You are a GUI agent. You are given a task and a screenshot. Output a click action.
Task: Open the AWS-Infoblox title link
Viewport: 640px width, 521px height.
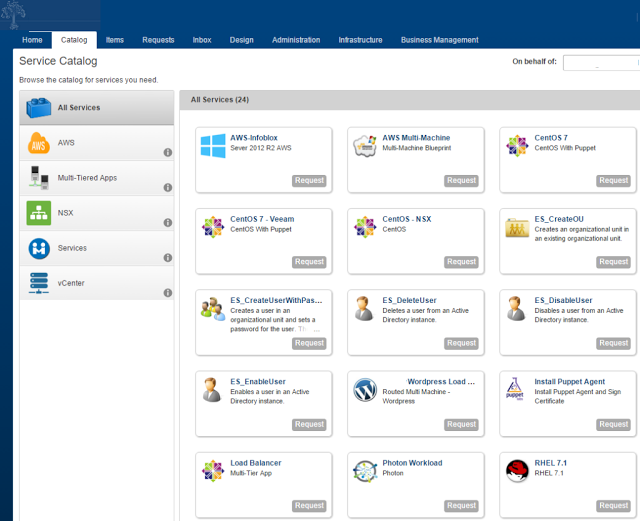coord(254,138)
